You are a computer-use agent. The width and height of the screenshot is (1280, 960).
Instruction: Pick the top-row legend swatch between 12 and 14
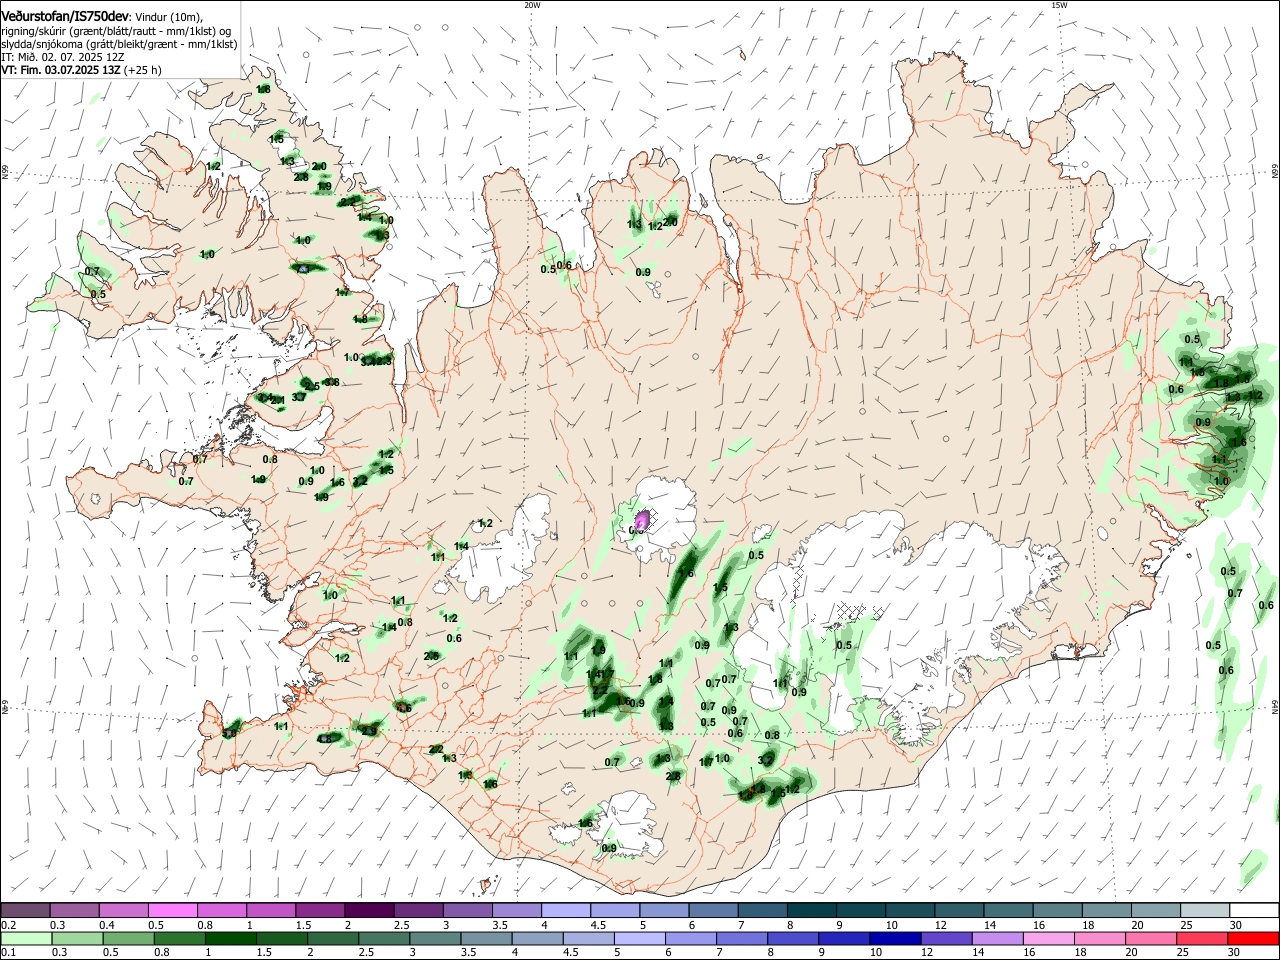click(960, 910)
